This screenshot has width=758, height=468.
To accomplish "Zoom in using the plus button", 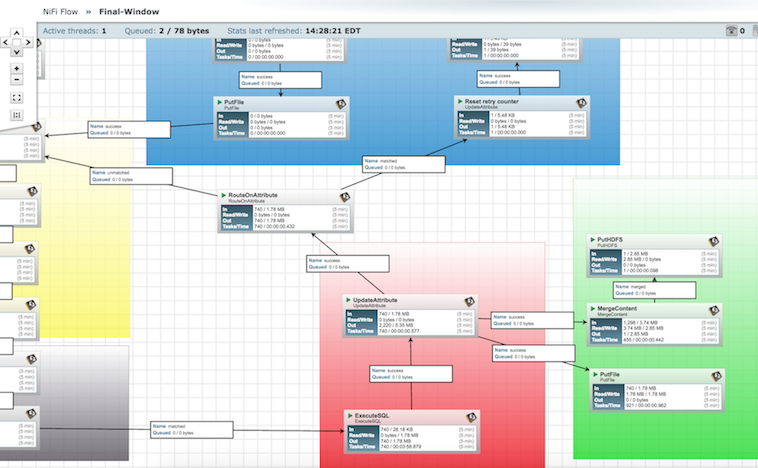I will (16, 69).
